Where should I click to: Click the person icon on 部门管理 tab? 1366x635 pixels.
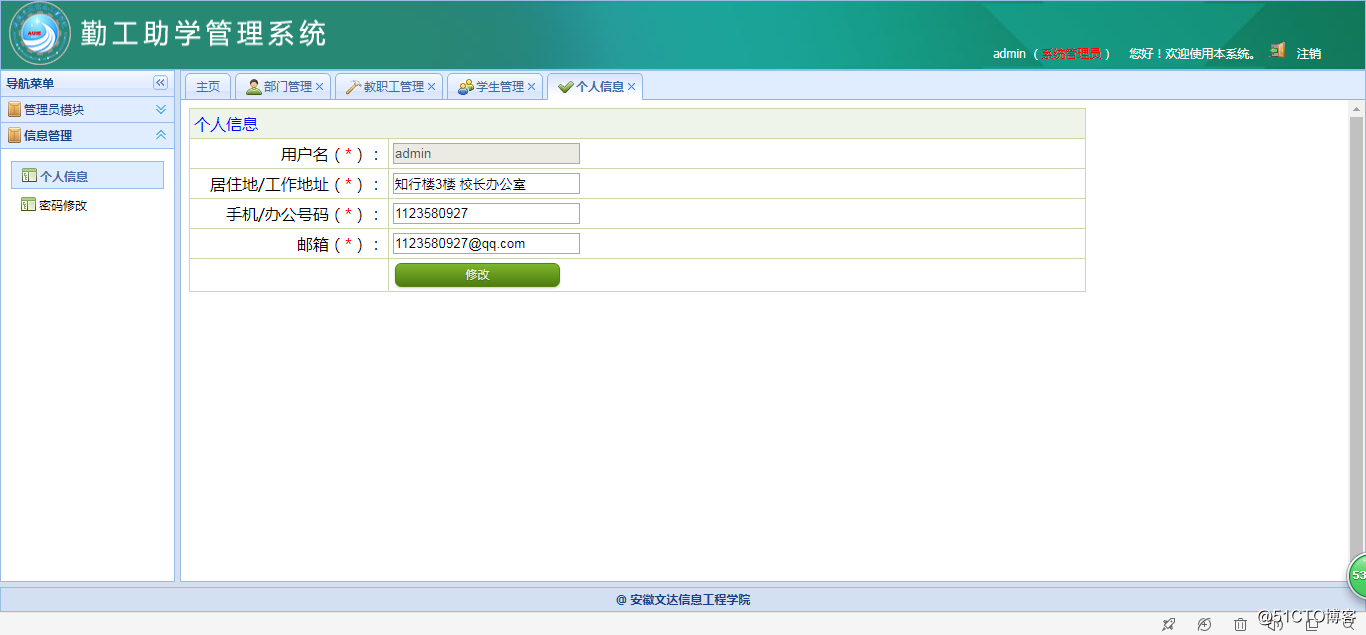pos(254,87)
